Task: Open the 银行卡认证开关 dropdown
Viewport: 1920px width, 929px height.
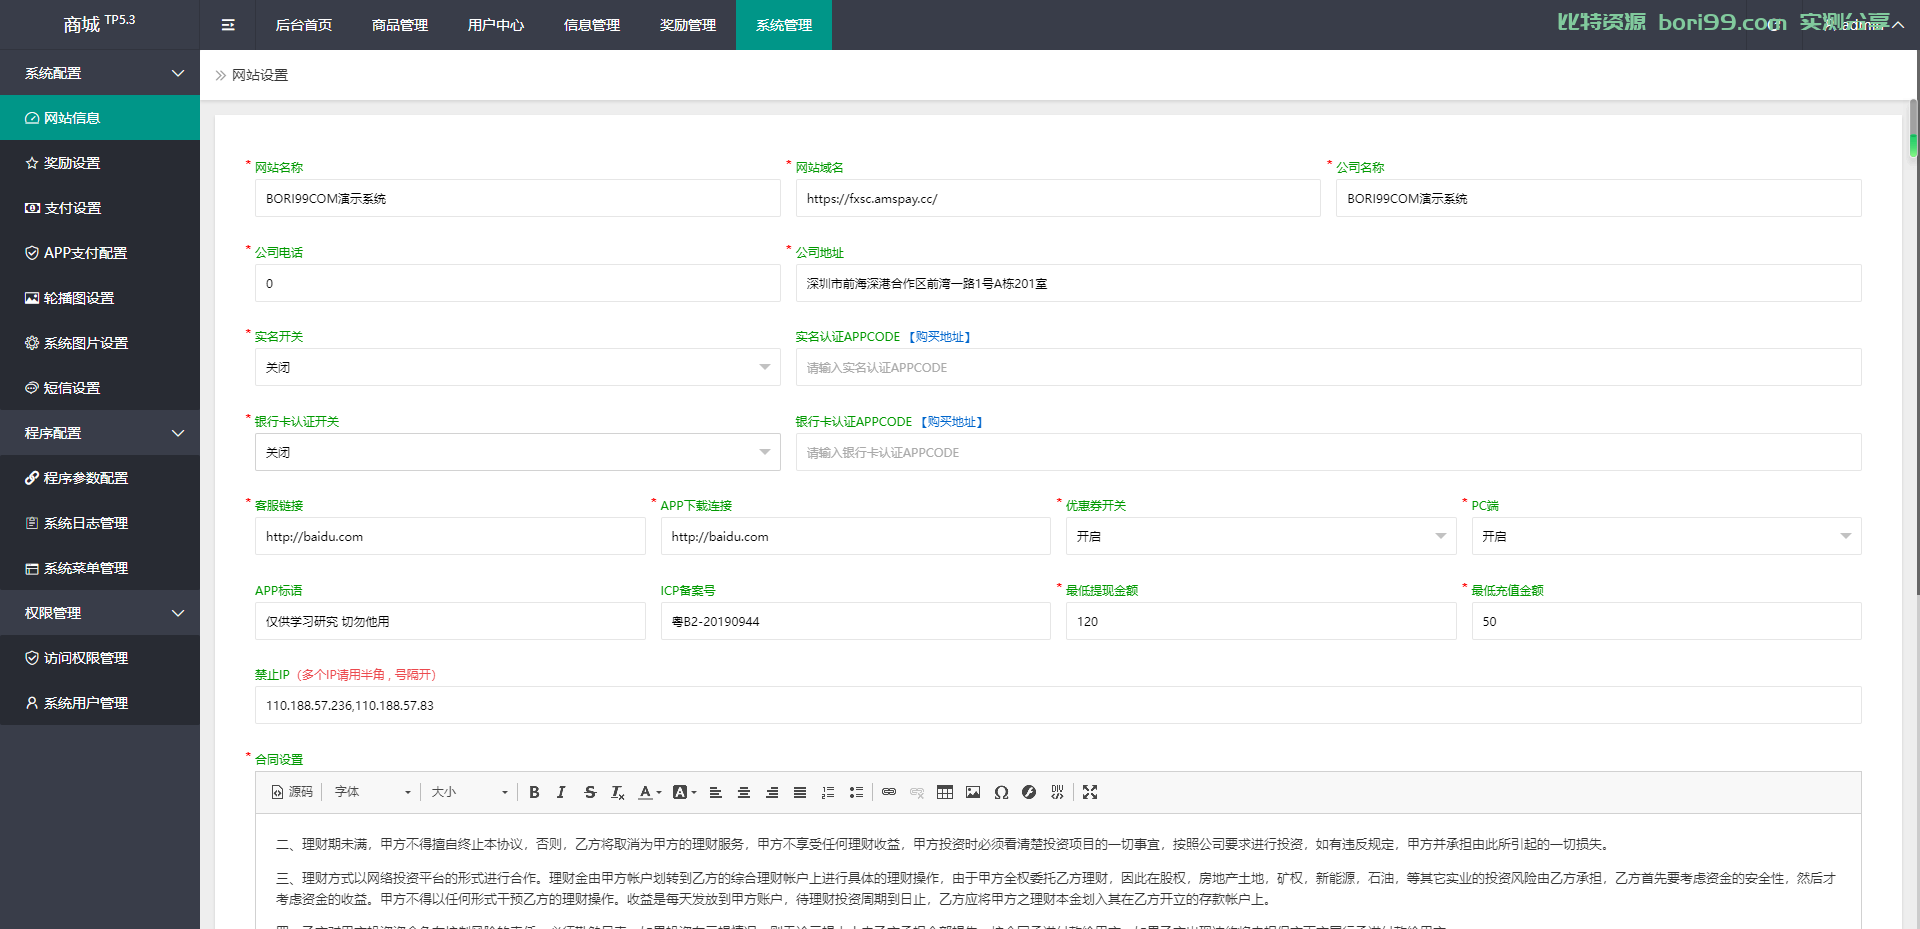Action: point(517,452)
